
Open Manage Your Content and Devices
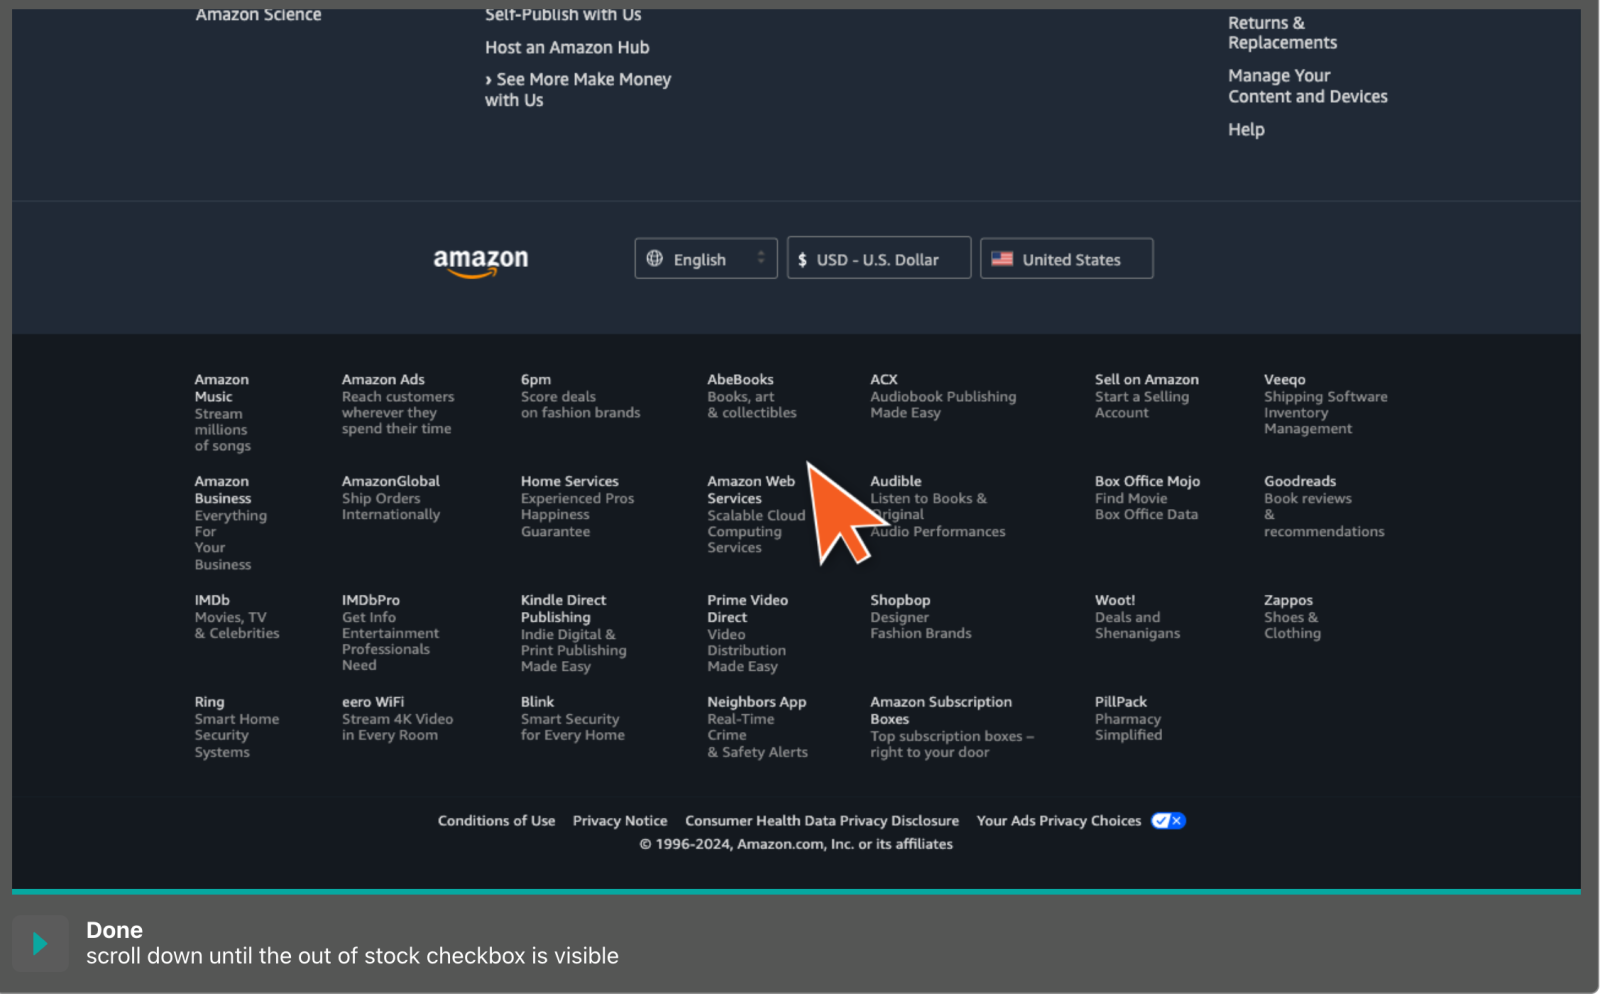(1308, 86)
